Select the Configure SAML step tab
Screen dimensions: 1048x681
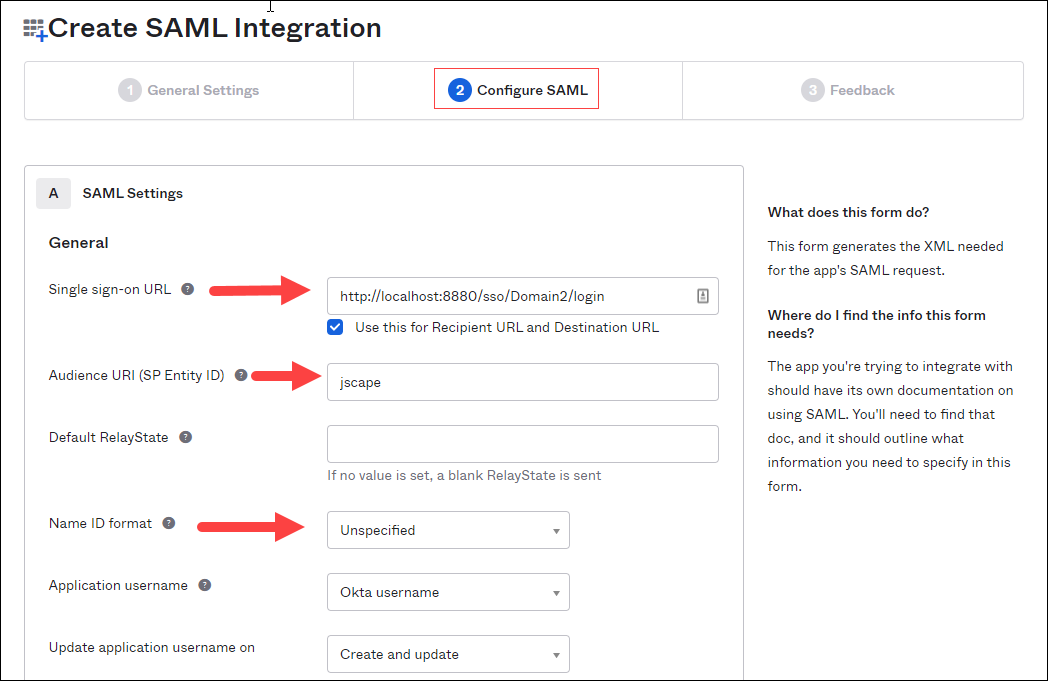coord(517,90)
